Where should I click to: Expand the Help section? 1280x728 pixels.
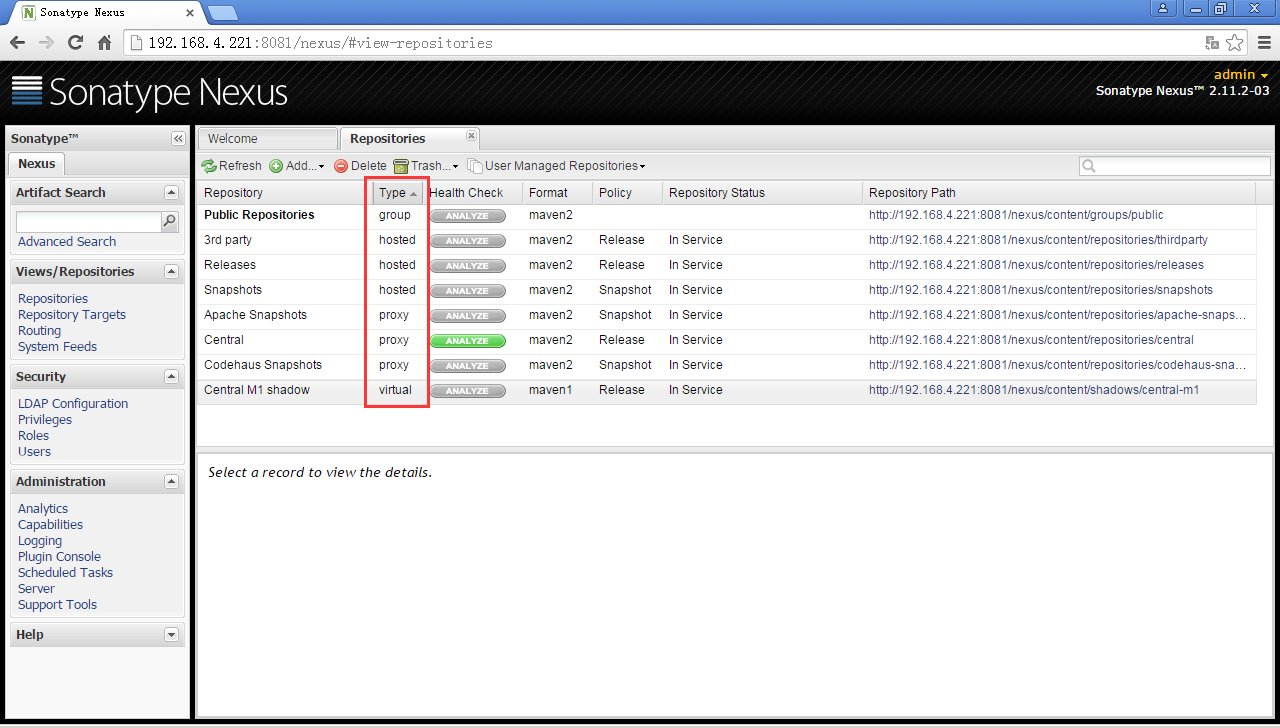pos(171,634)
